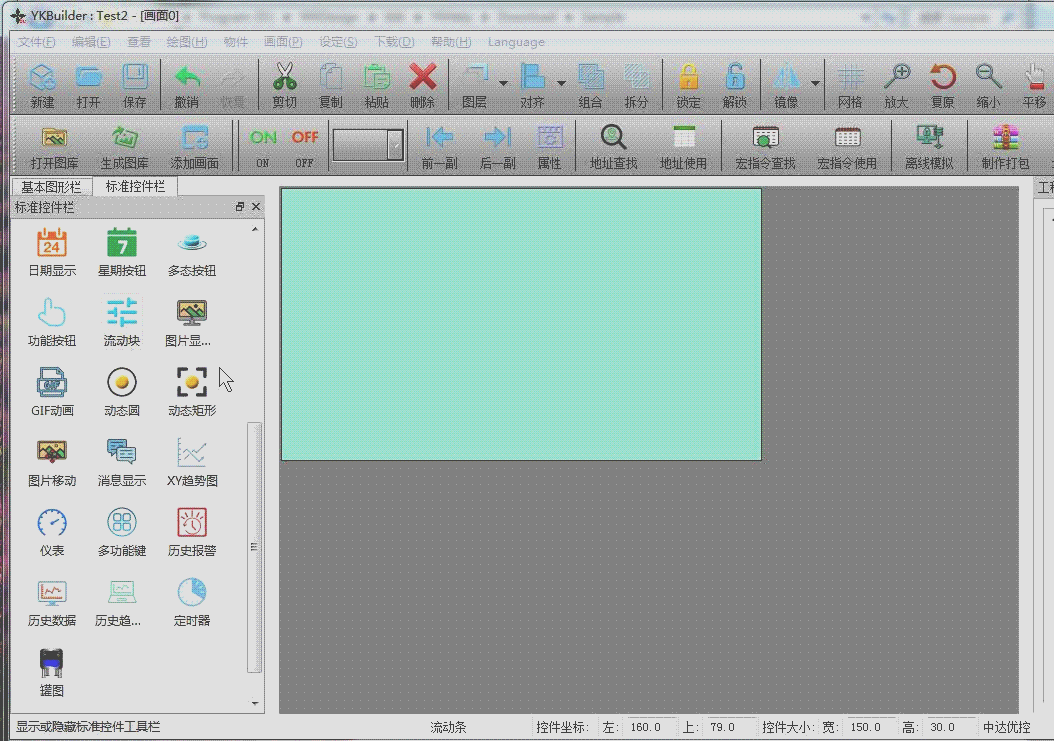This screenshot has height=741, width=1054.
Task: Launch 离线模拟 offline simulation
Action: 929,146
